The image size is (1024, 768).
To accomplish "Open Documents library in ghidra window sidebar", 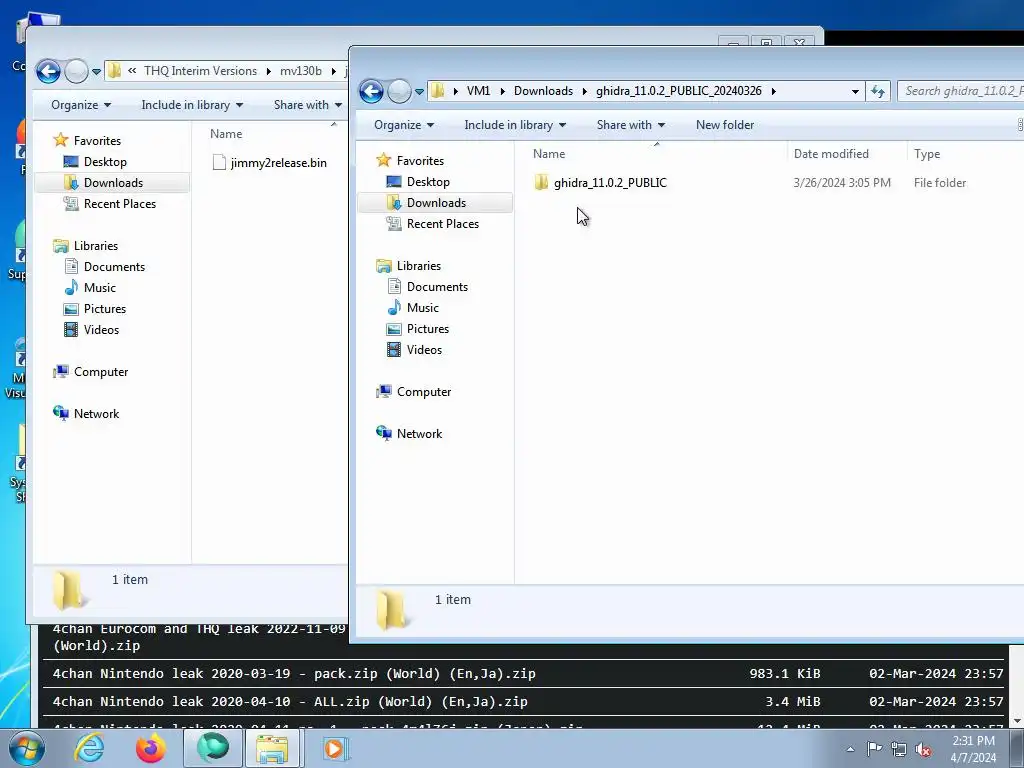I will tap(437, 287).
